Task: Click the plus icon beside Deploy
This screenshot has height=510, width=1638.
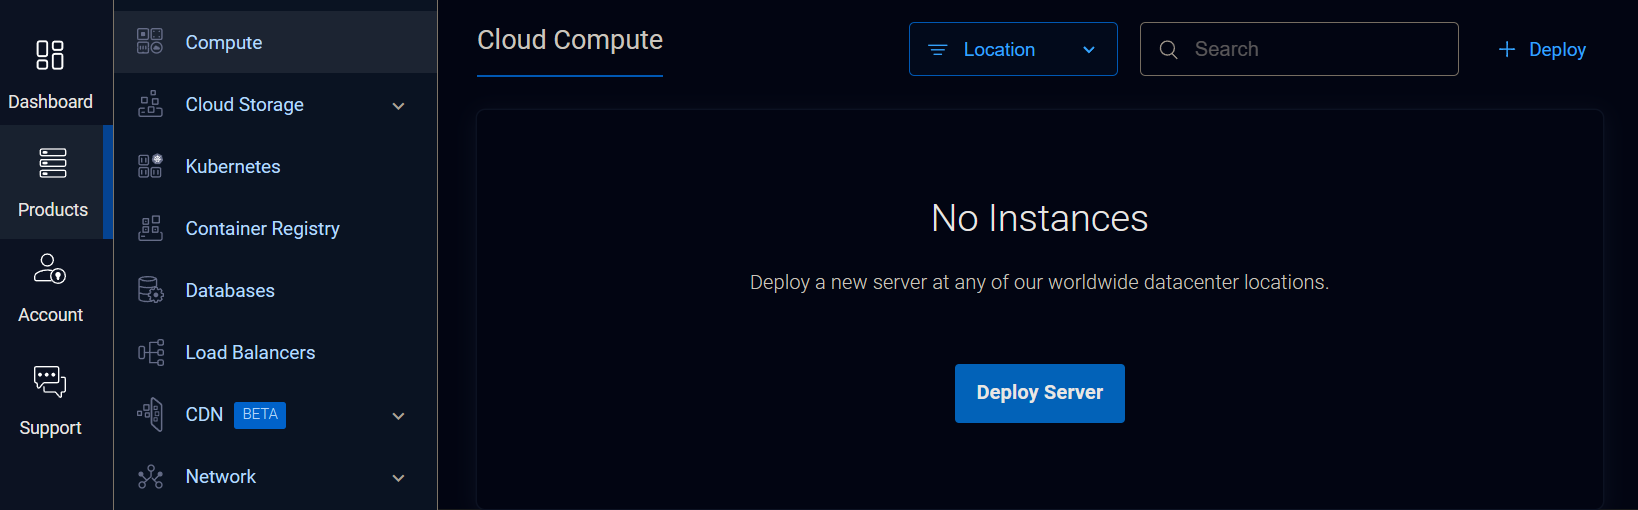Action: (x=1507, y=49)
